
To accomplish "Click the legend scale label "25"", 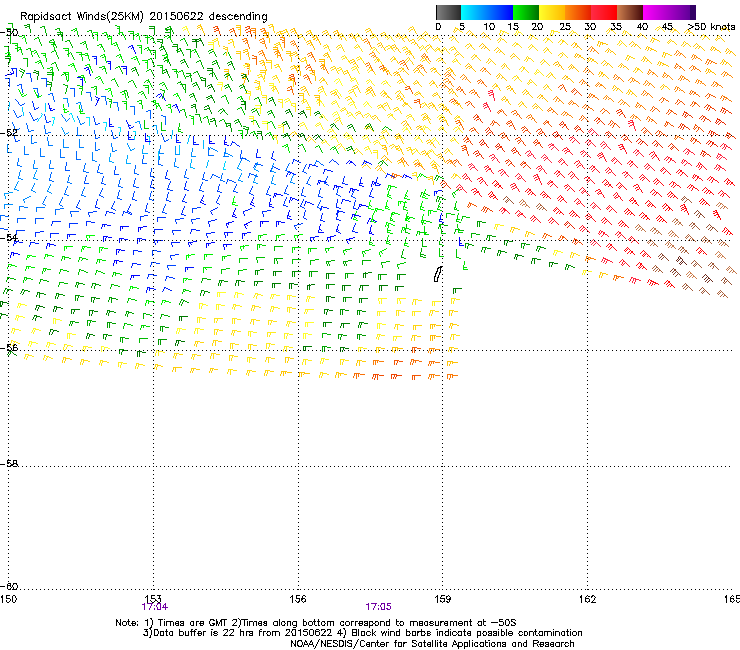I will [565, 27].
